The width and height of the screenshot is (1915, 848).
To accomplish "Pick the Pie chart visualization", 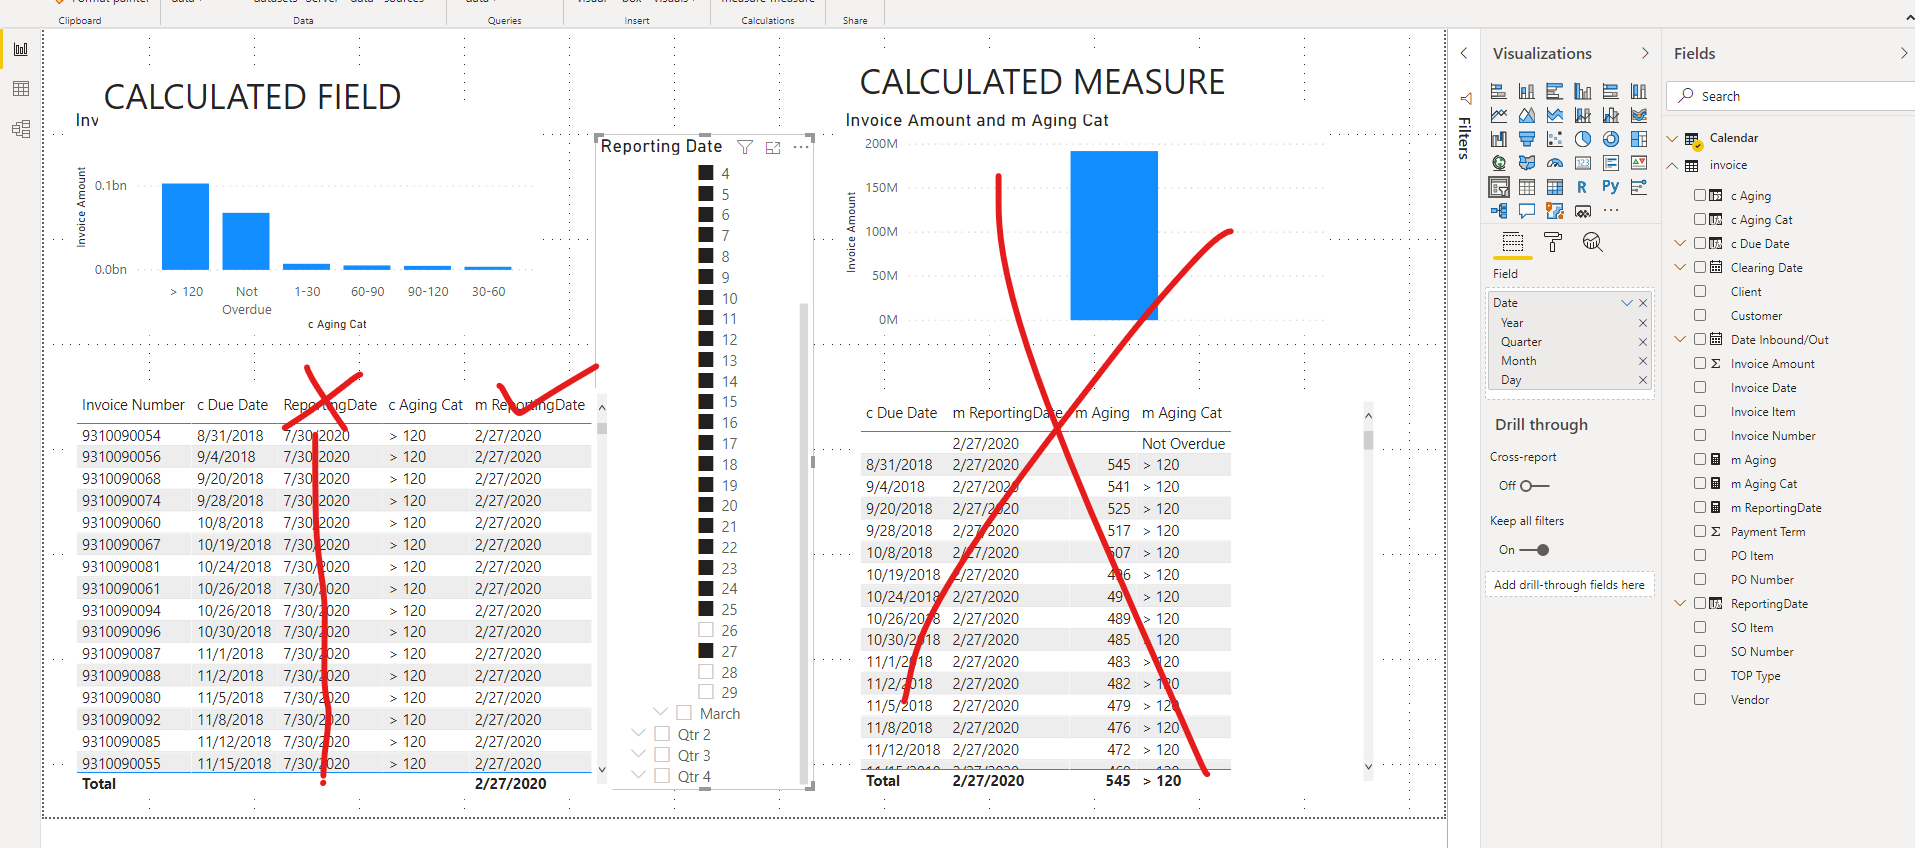I will [1583, 139].
